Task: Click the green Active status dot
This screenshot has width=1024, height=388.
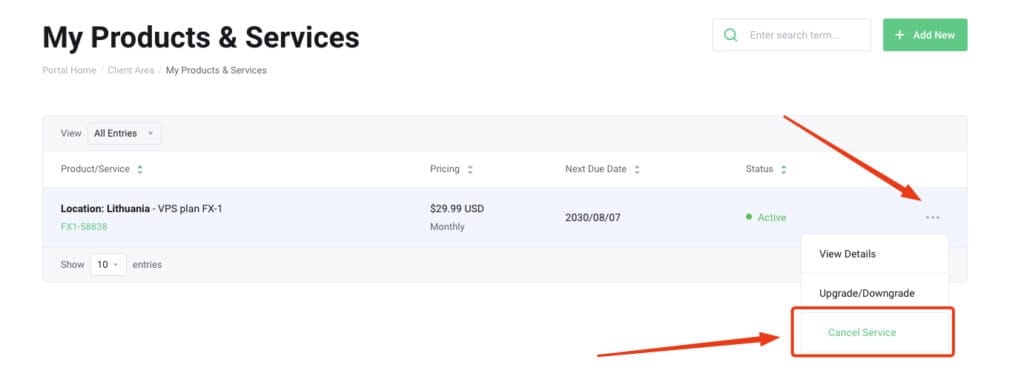Action: coord(748,216)
